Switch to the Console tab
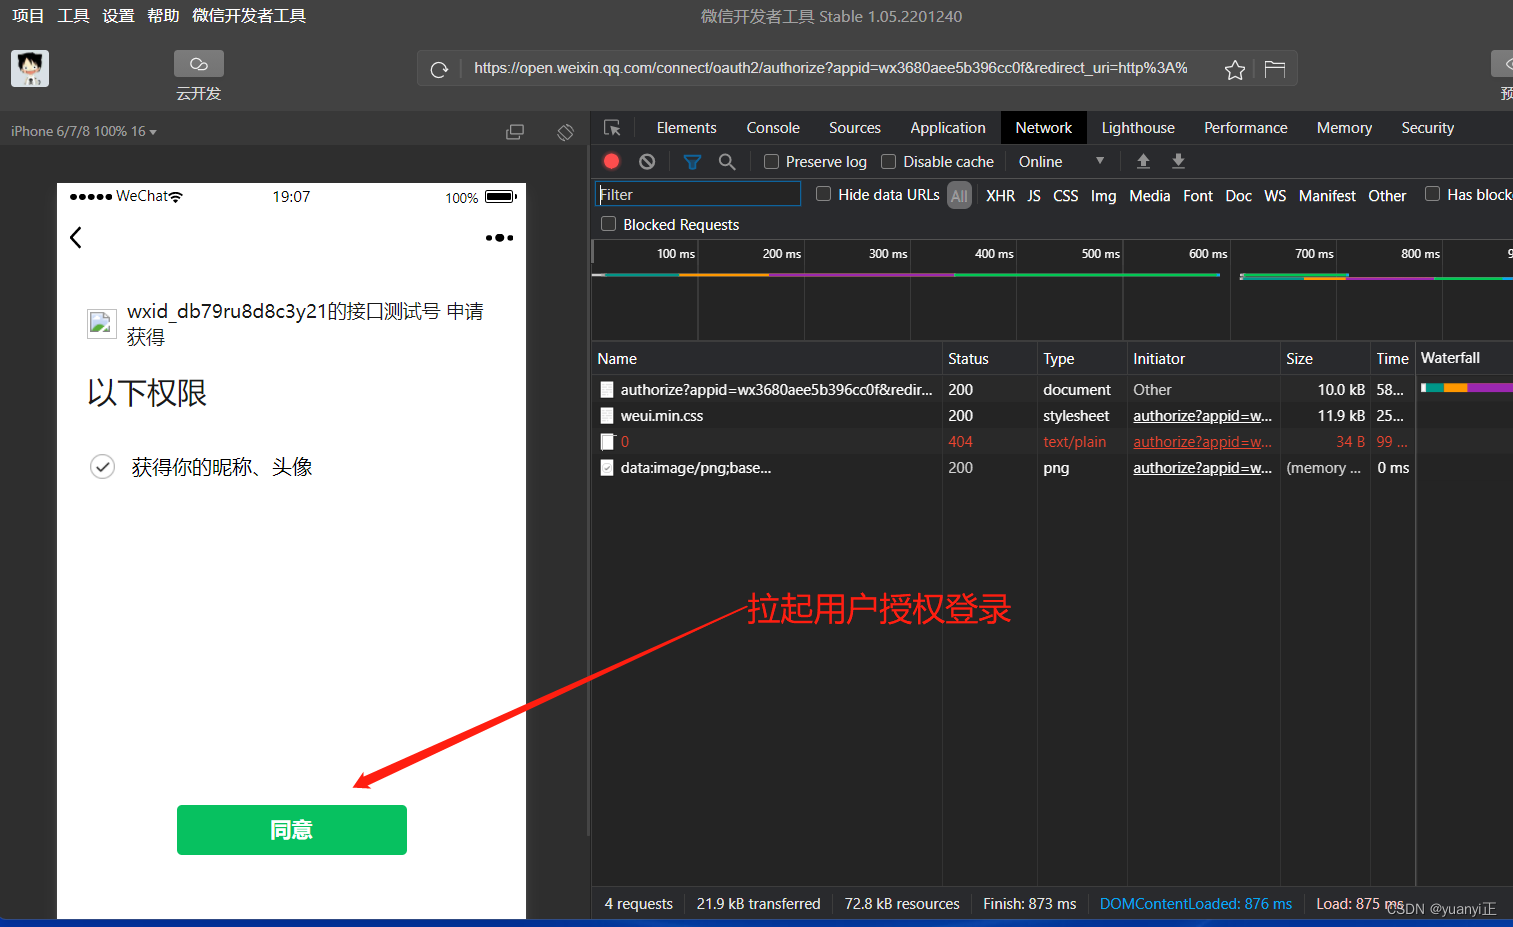 (773, 128)
